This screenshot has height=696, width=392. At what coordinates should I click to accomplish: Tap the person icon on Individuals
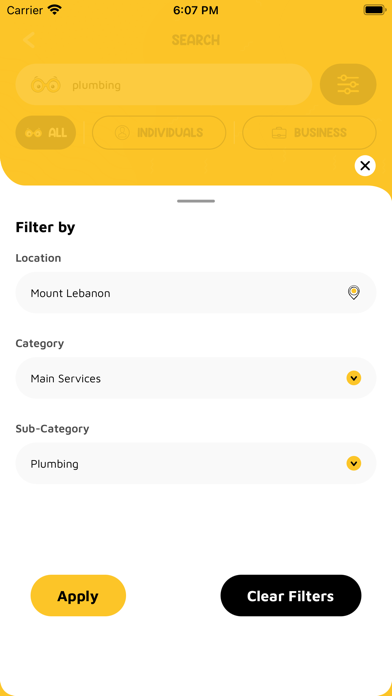click(x=122, y=132)
